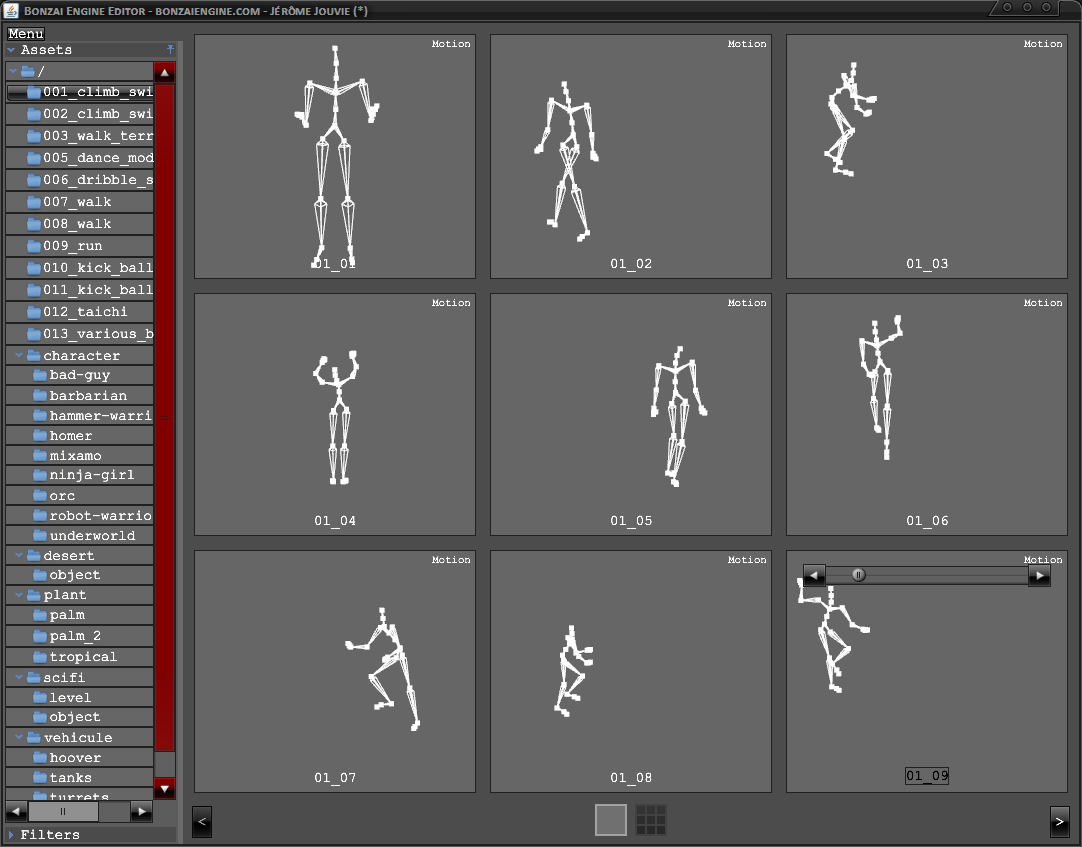Select the 01_05 motion thumbnail
The height and width of the screenshot is (847, 1082).
(630, 413)
